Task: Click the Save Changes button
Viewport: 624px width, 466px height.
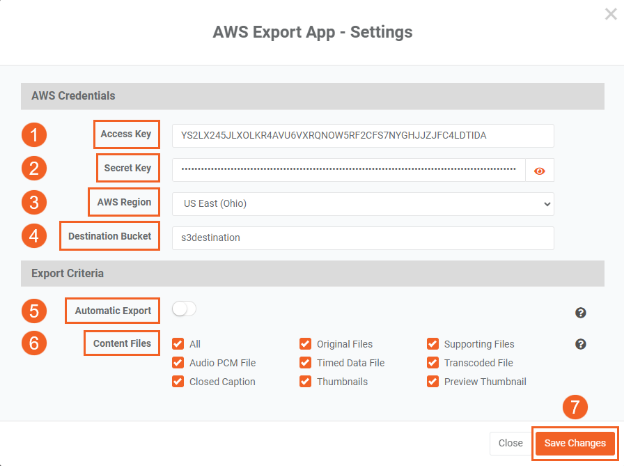Action: [x=574, y=443]
